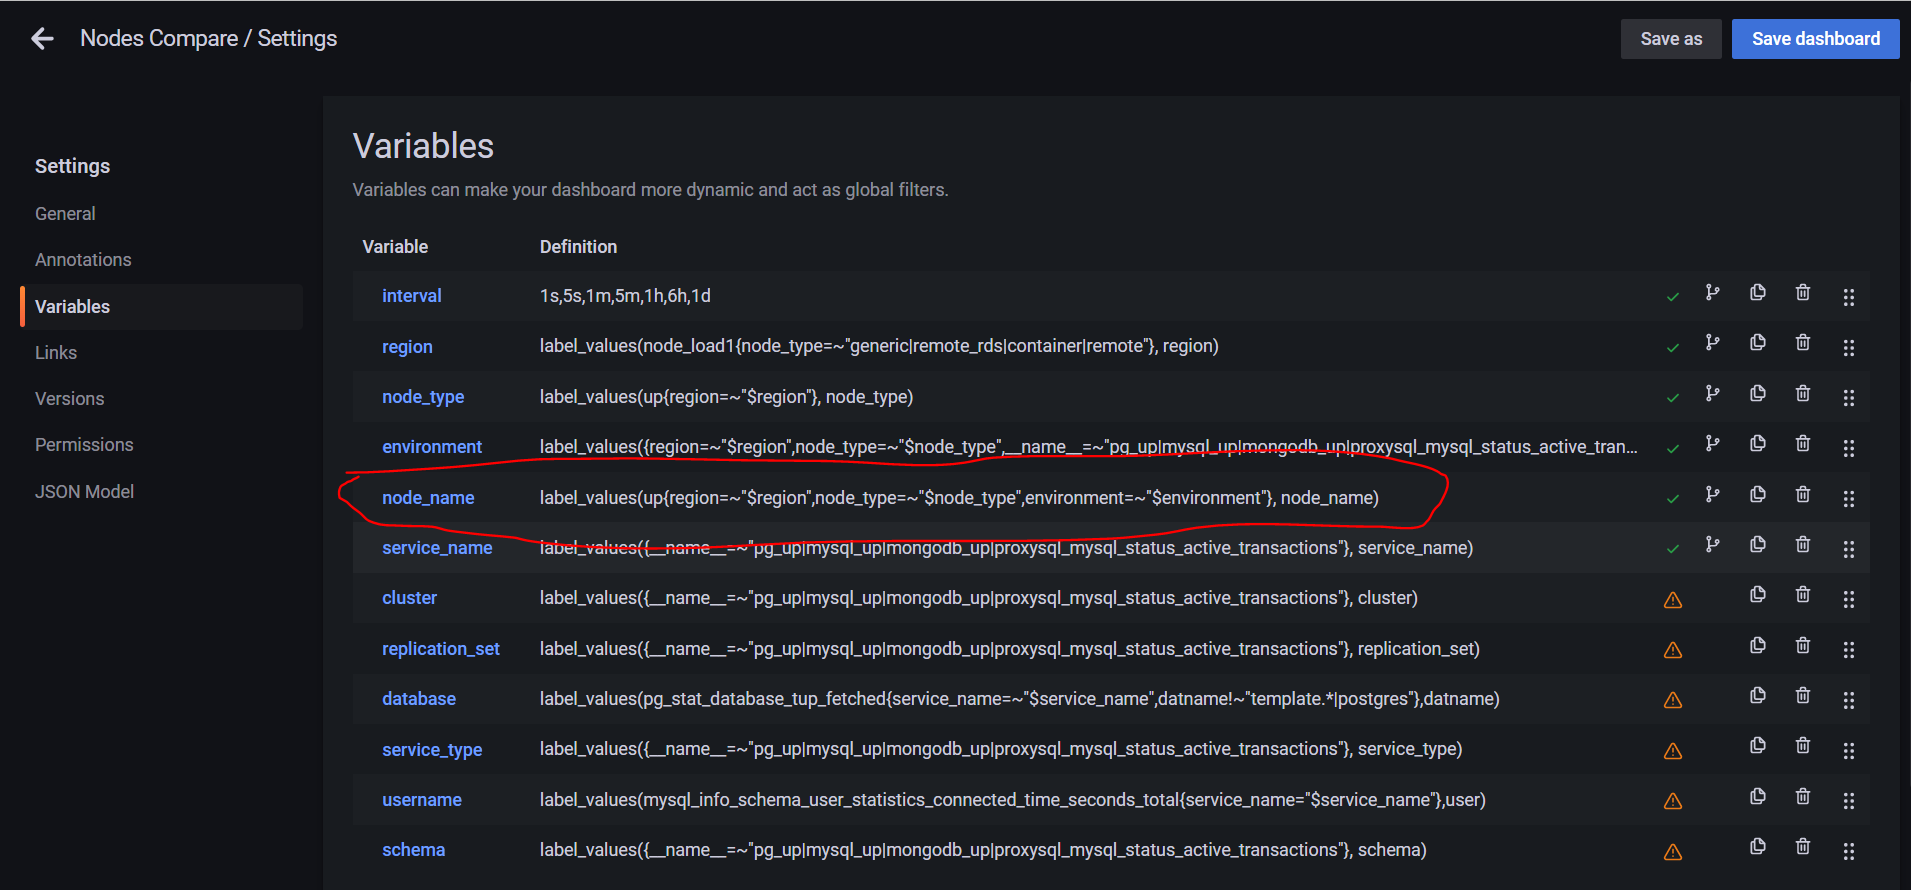The width and height of the screenshot is (1911, 890).
Task: Delete the database variable
Action: (1802, 696)
